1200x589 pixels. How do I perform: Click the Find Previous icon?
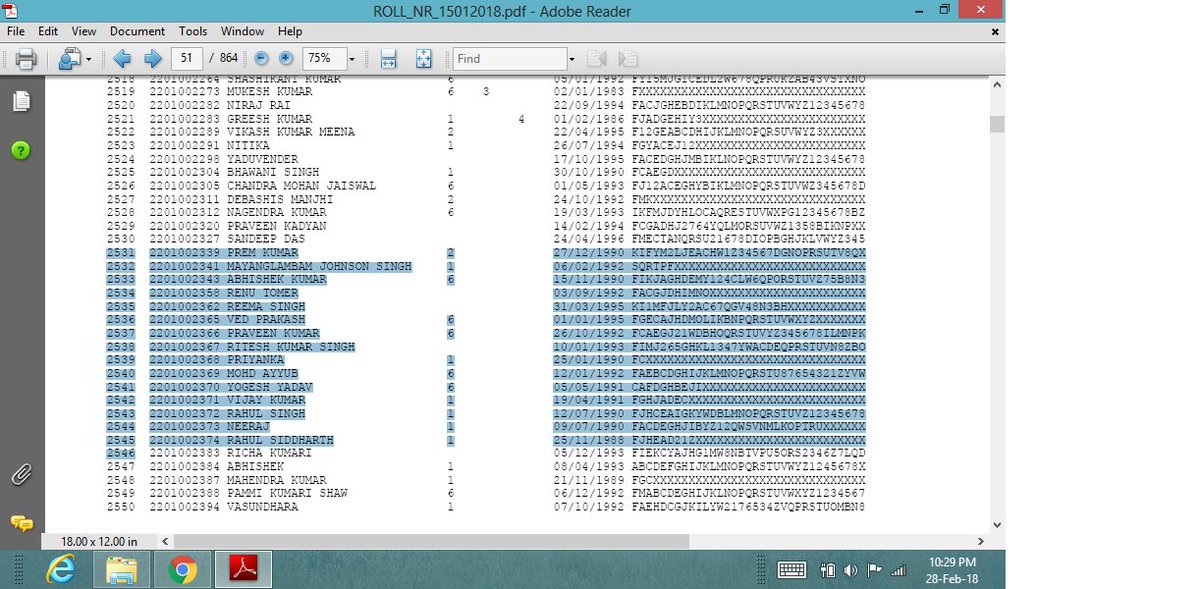coord(597,59)
